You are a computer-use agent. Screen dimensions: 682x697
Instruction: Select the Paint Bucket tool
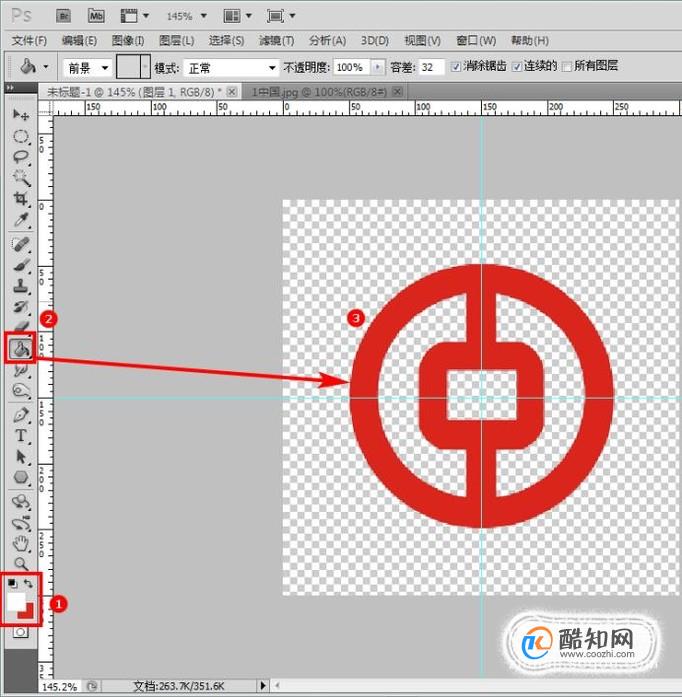(x=20, y=348)
